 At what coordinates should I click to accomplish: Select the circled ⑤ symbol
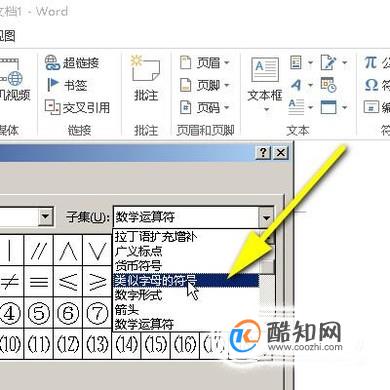coord(39,312)
